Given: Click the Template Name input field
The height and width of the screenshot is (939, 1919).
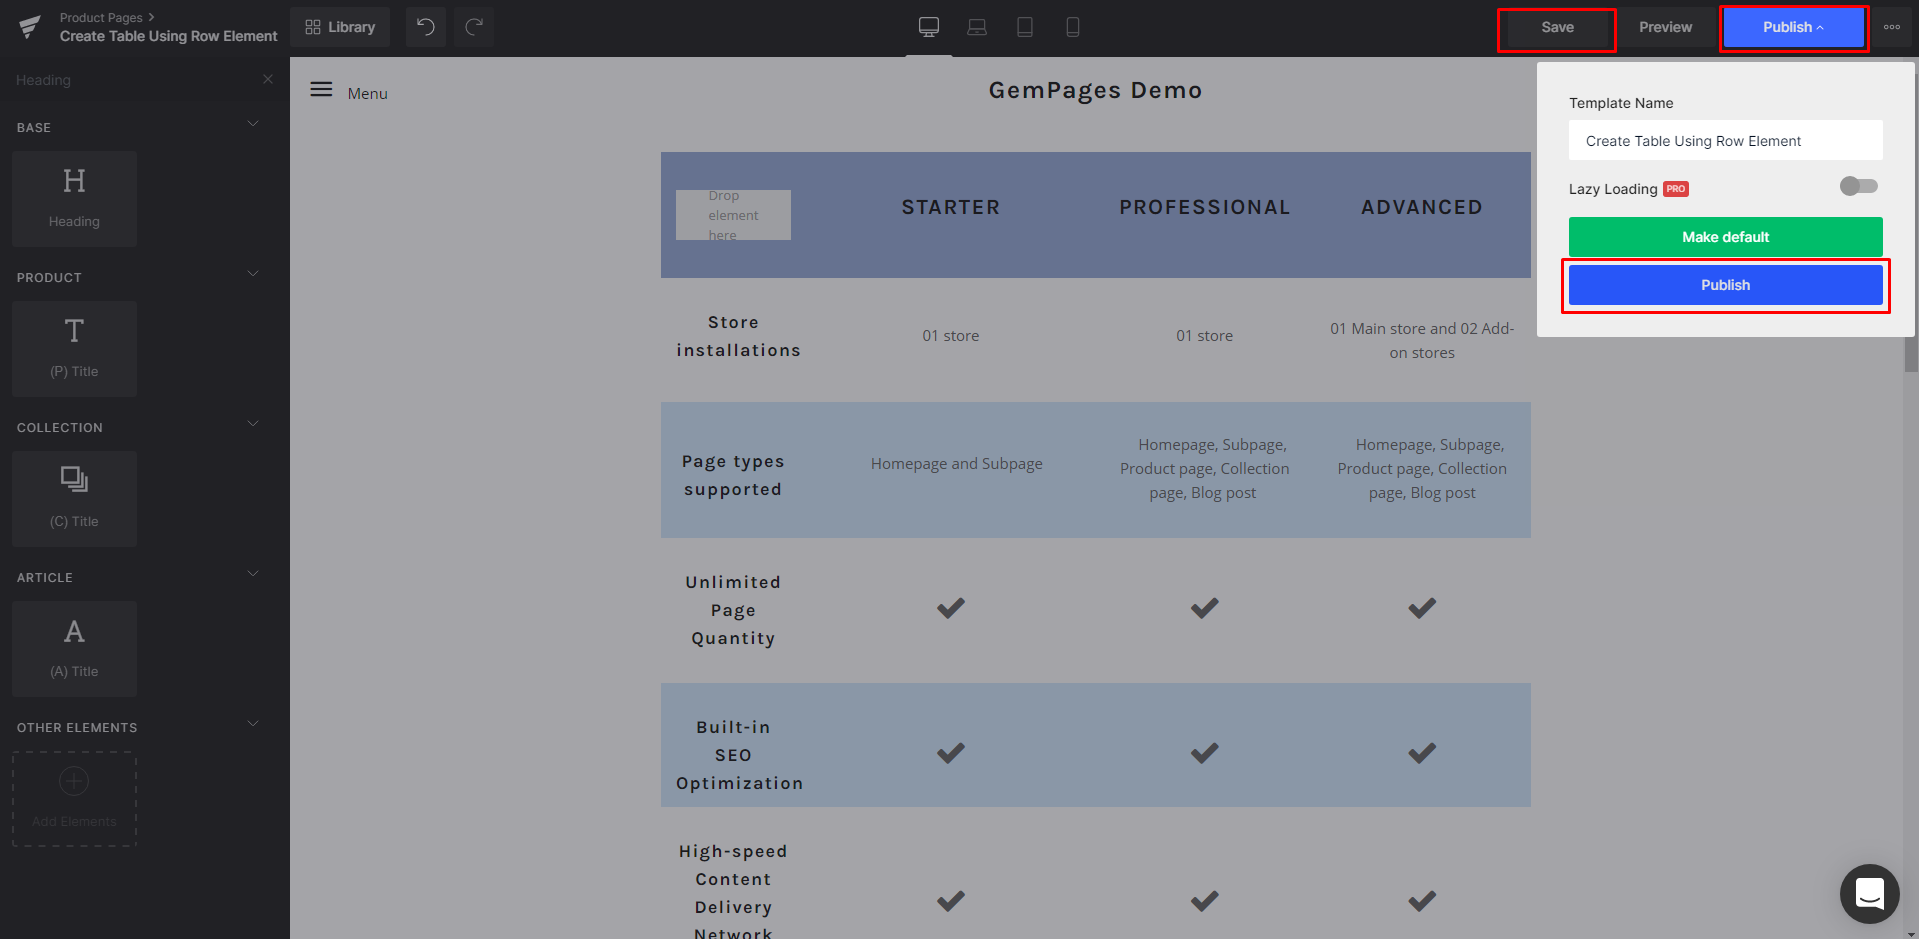Looking at the screenshot, I should tap(1725, 141).
